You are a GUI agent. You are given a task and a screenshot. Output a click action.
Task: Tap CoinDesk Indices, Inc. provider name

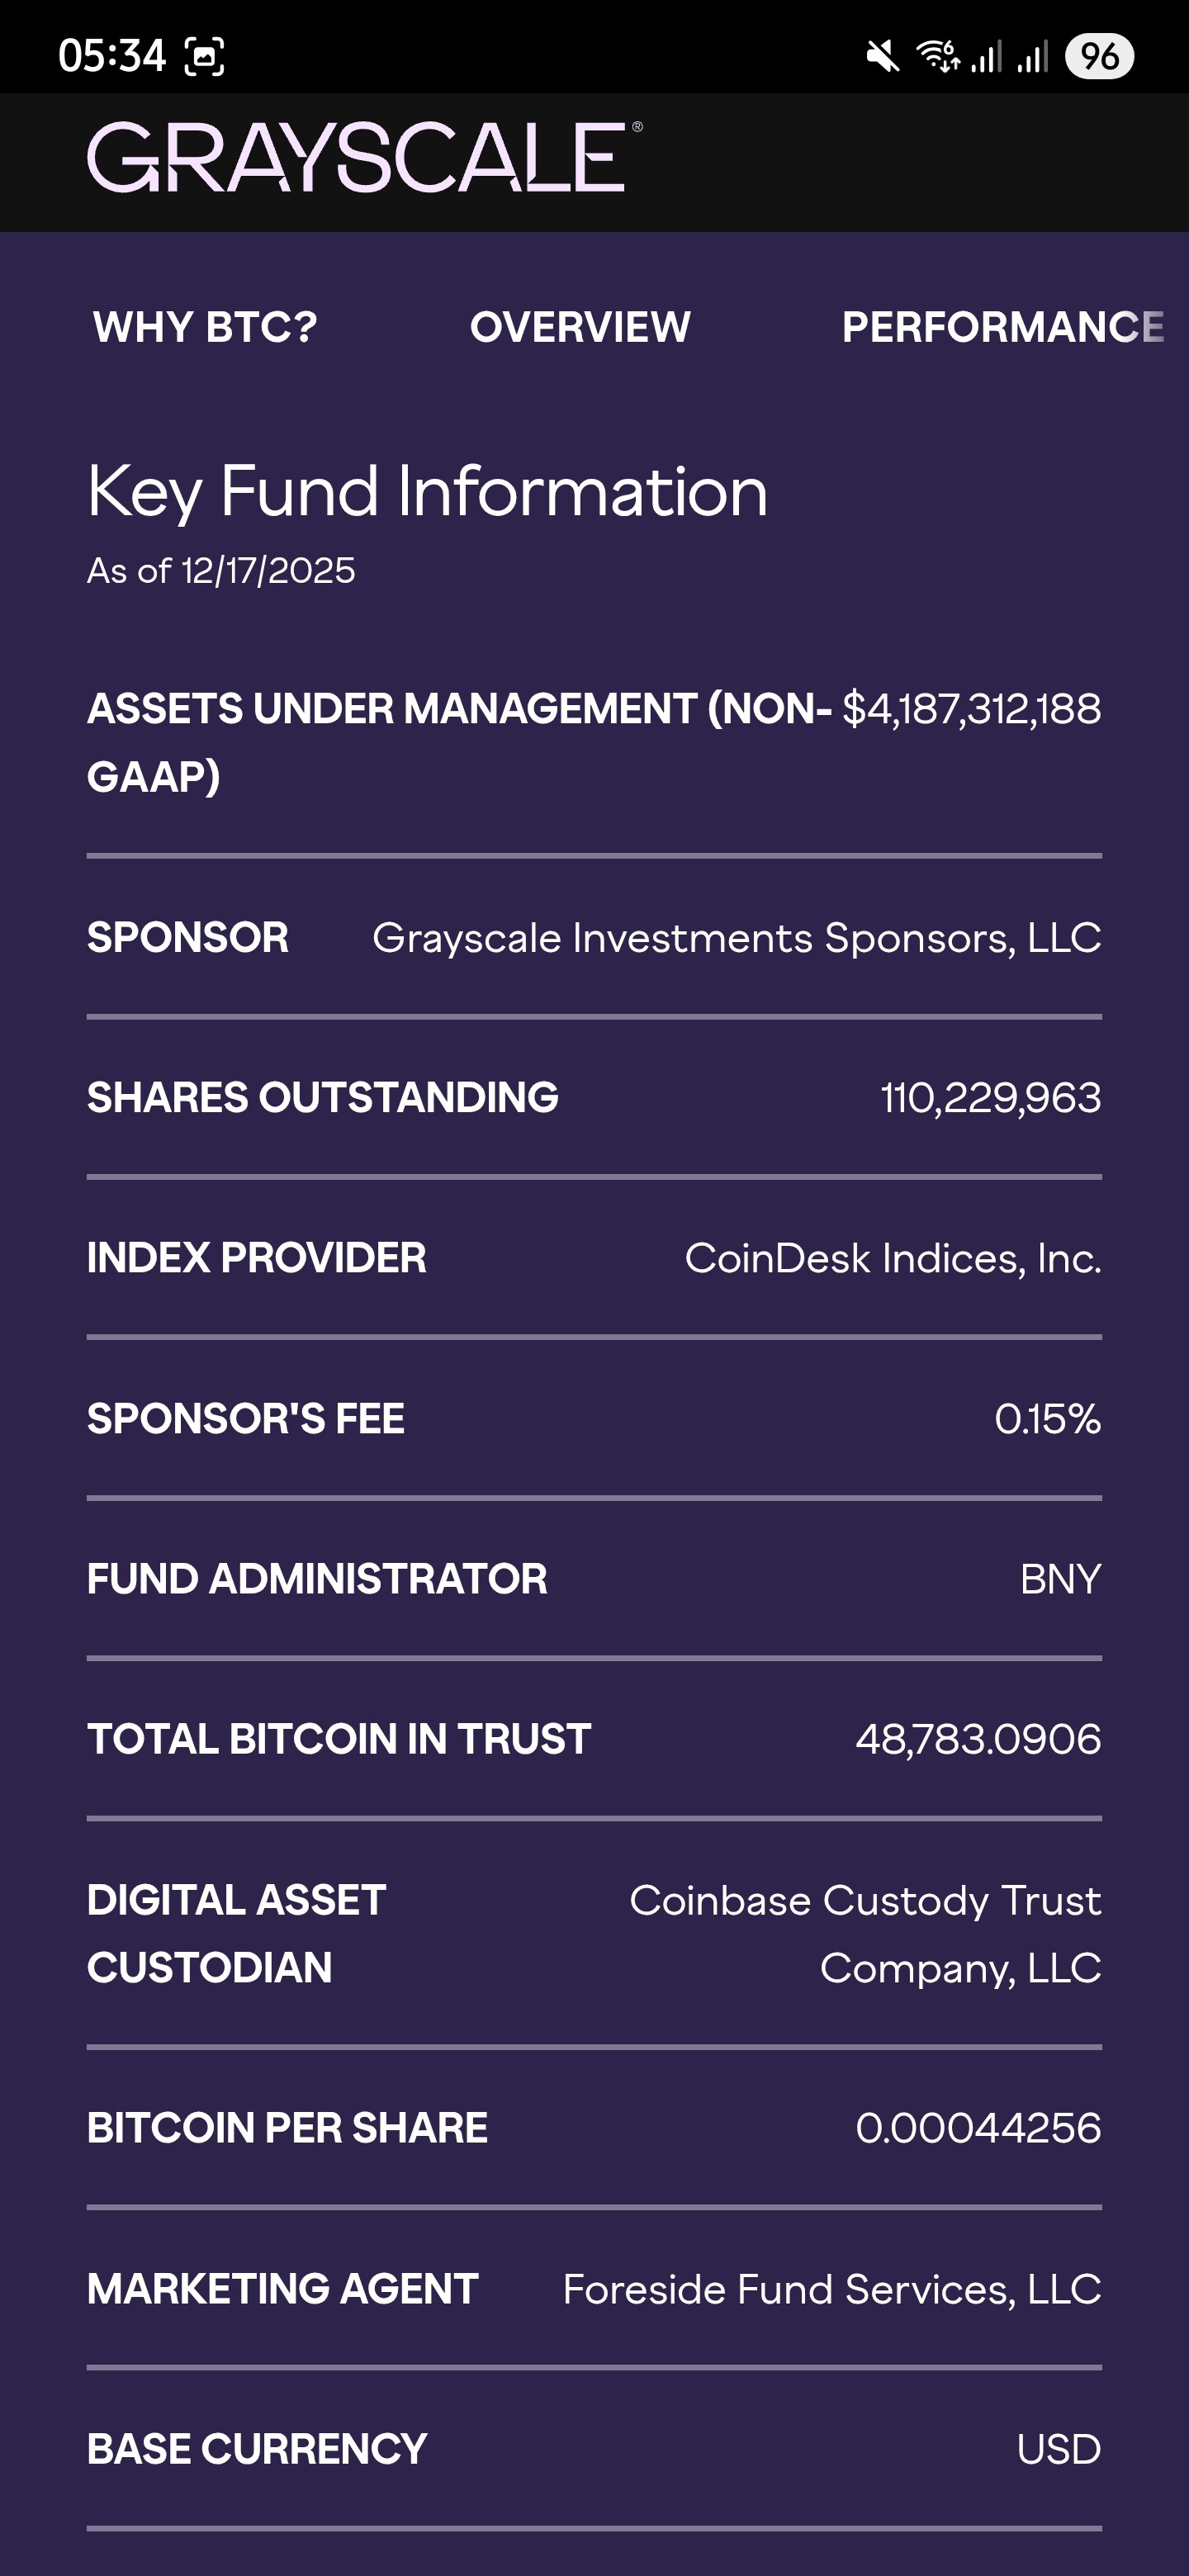(892, 1258)
